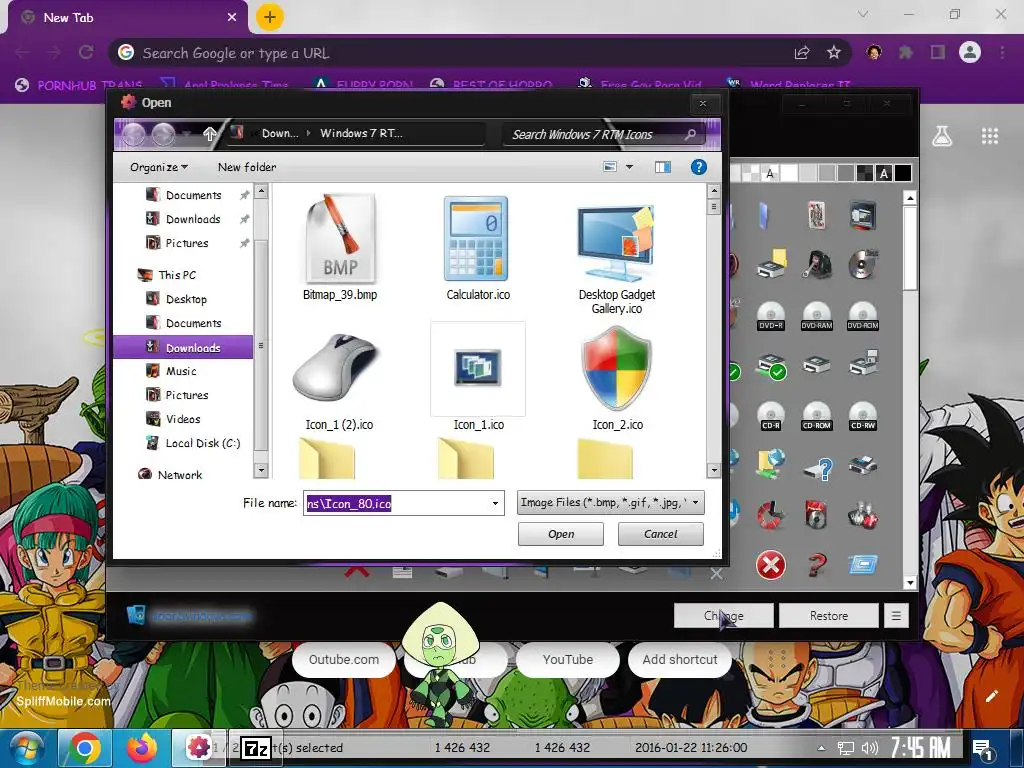Select the DVD-ROM disc icon in the grid
Image resolution: width=1024 pixels, height=768 pixels.
(863, 316)
